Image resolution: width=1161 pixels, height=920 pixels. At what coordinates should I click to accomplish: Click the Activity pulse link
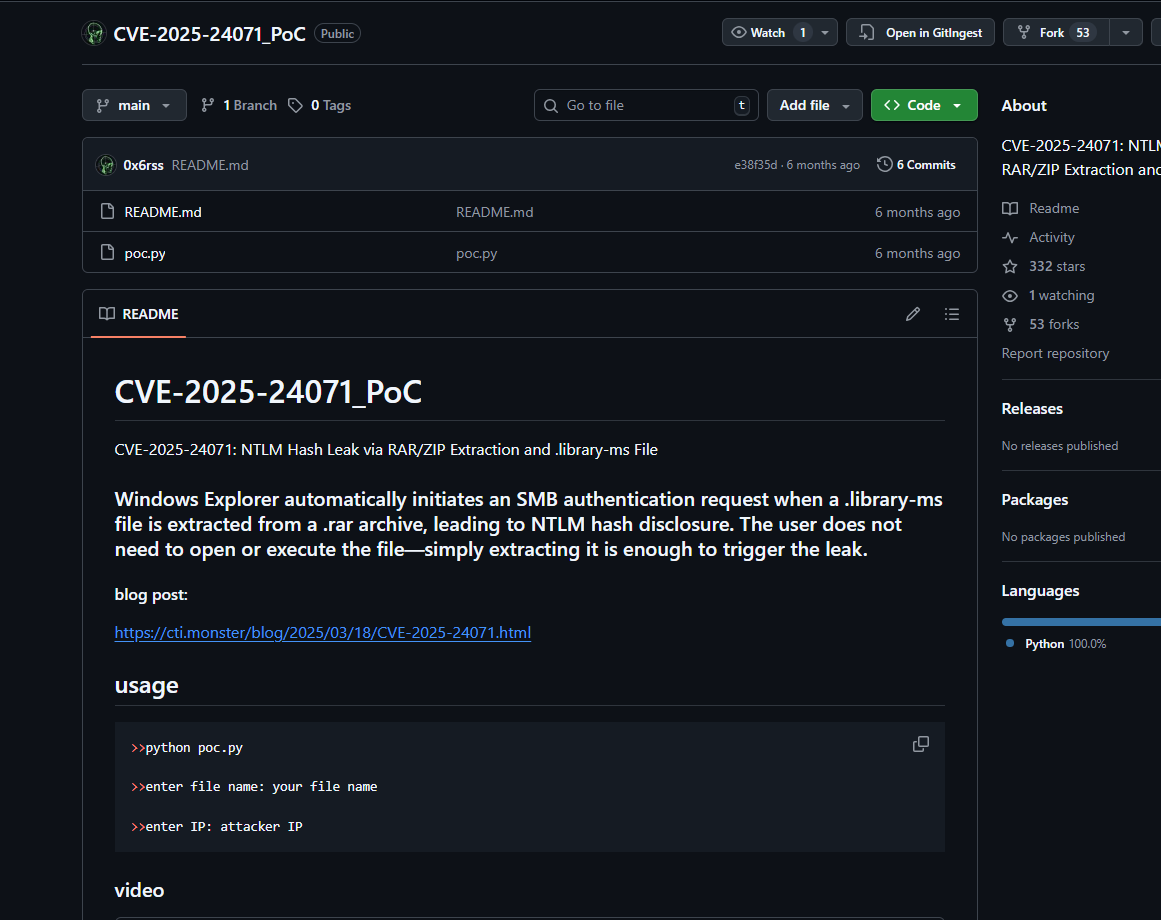(x=1051, y=237)
